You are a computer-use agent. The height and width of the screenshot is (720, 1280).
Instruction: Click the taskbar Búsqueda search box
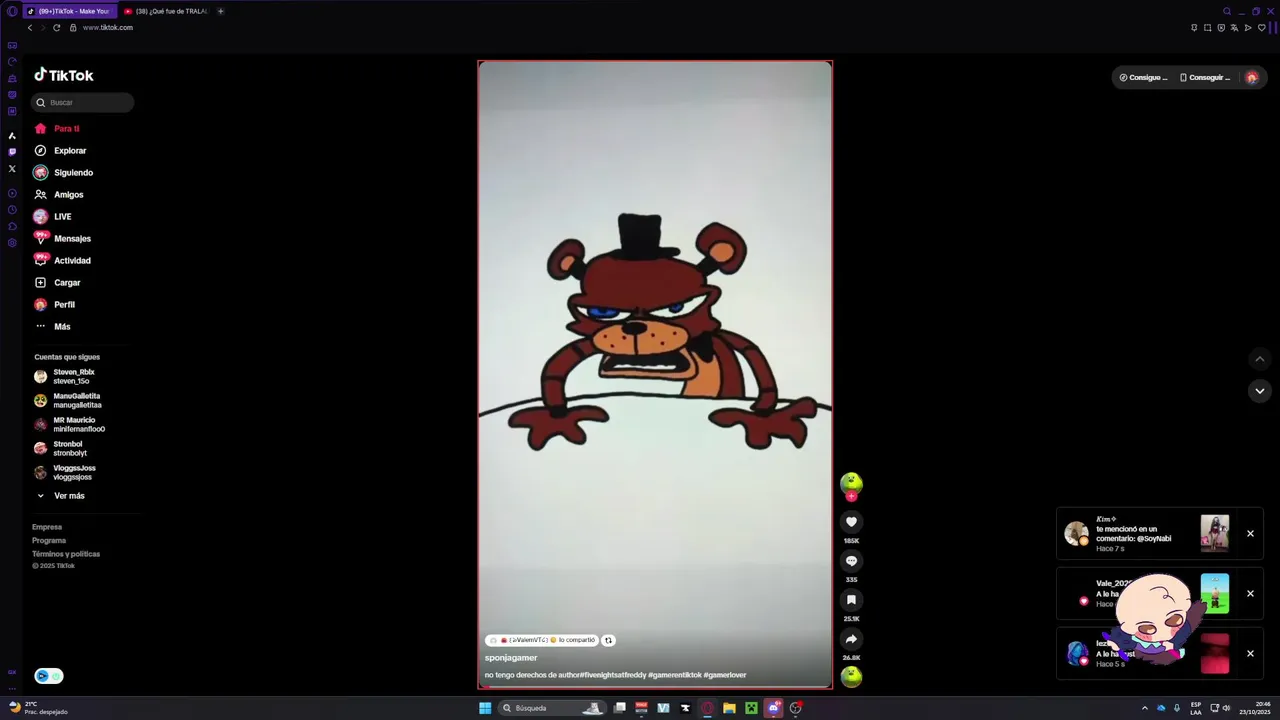pos(552,708)
